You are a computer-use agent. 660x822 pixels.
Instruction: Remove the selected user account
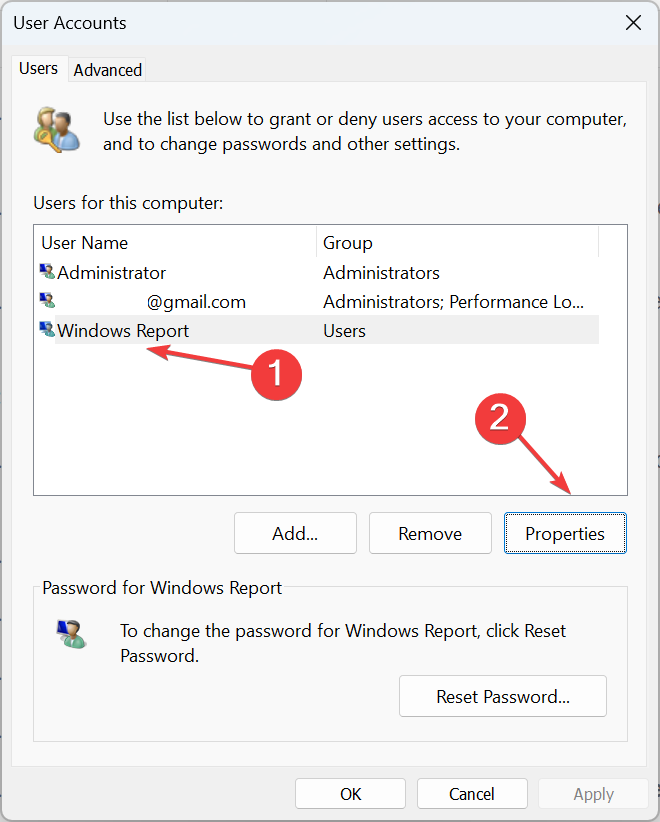click(x=430, y=533)
